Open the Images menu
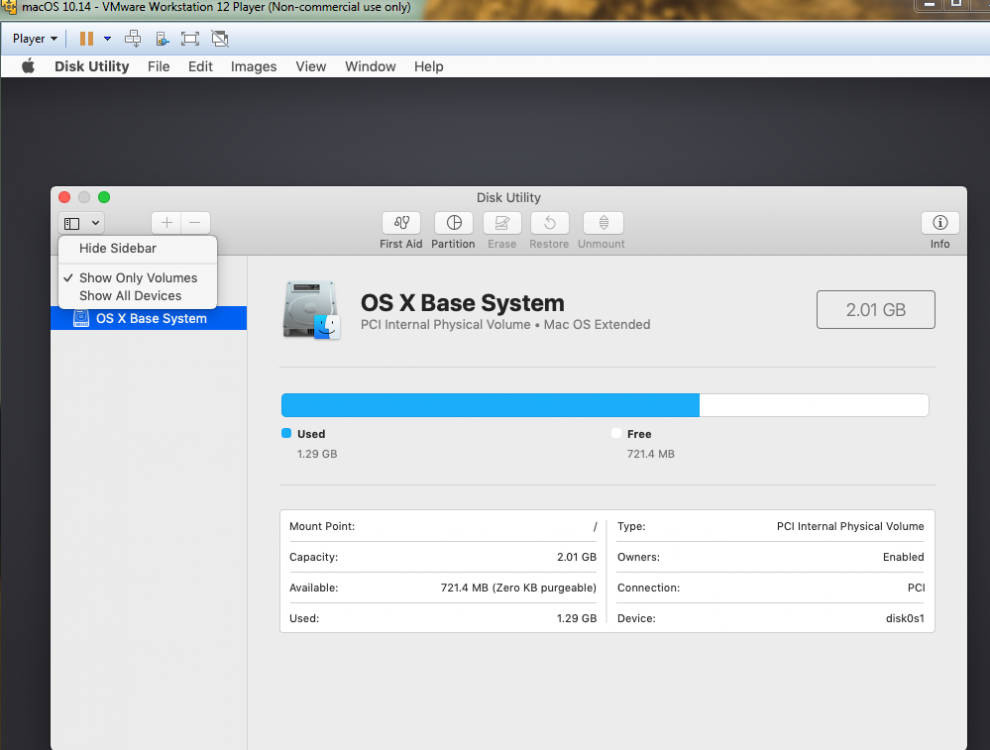 254,66
